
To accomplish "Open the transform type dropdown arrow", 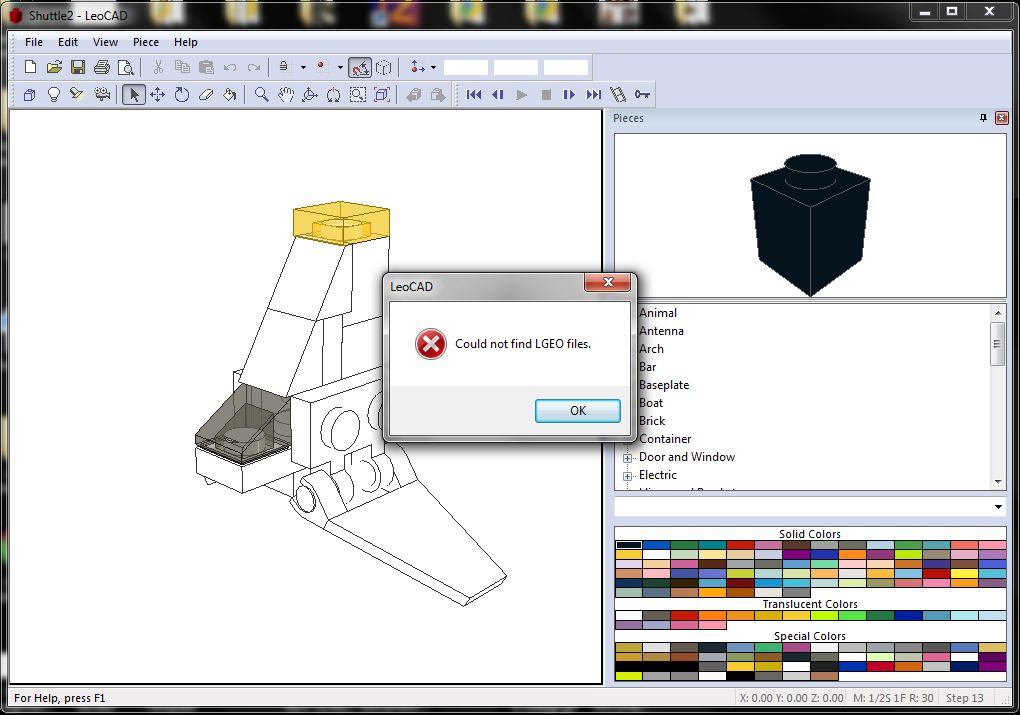I will 433,67.
